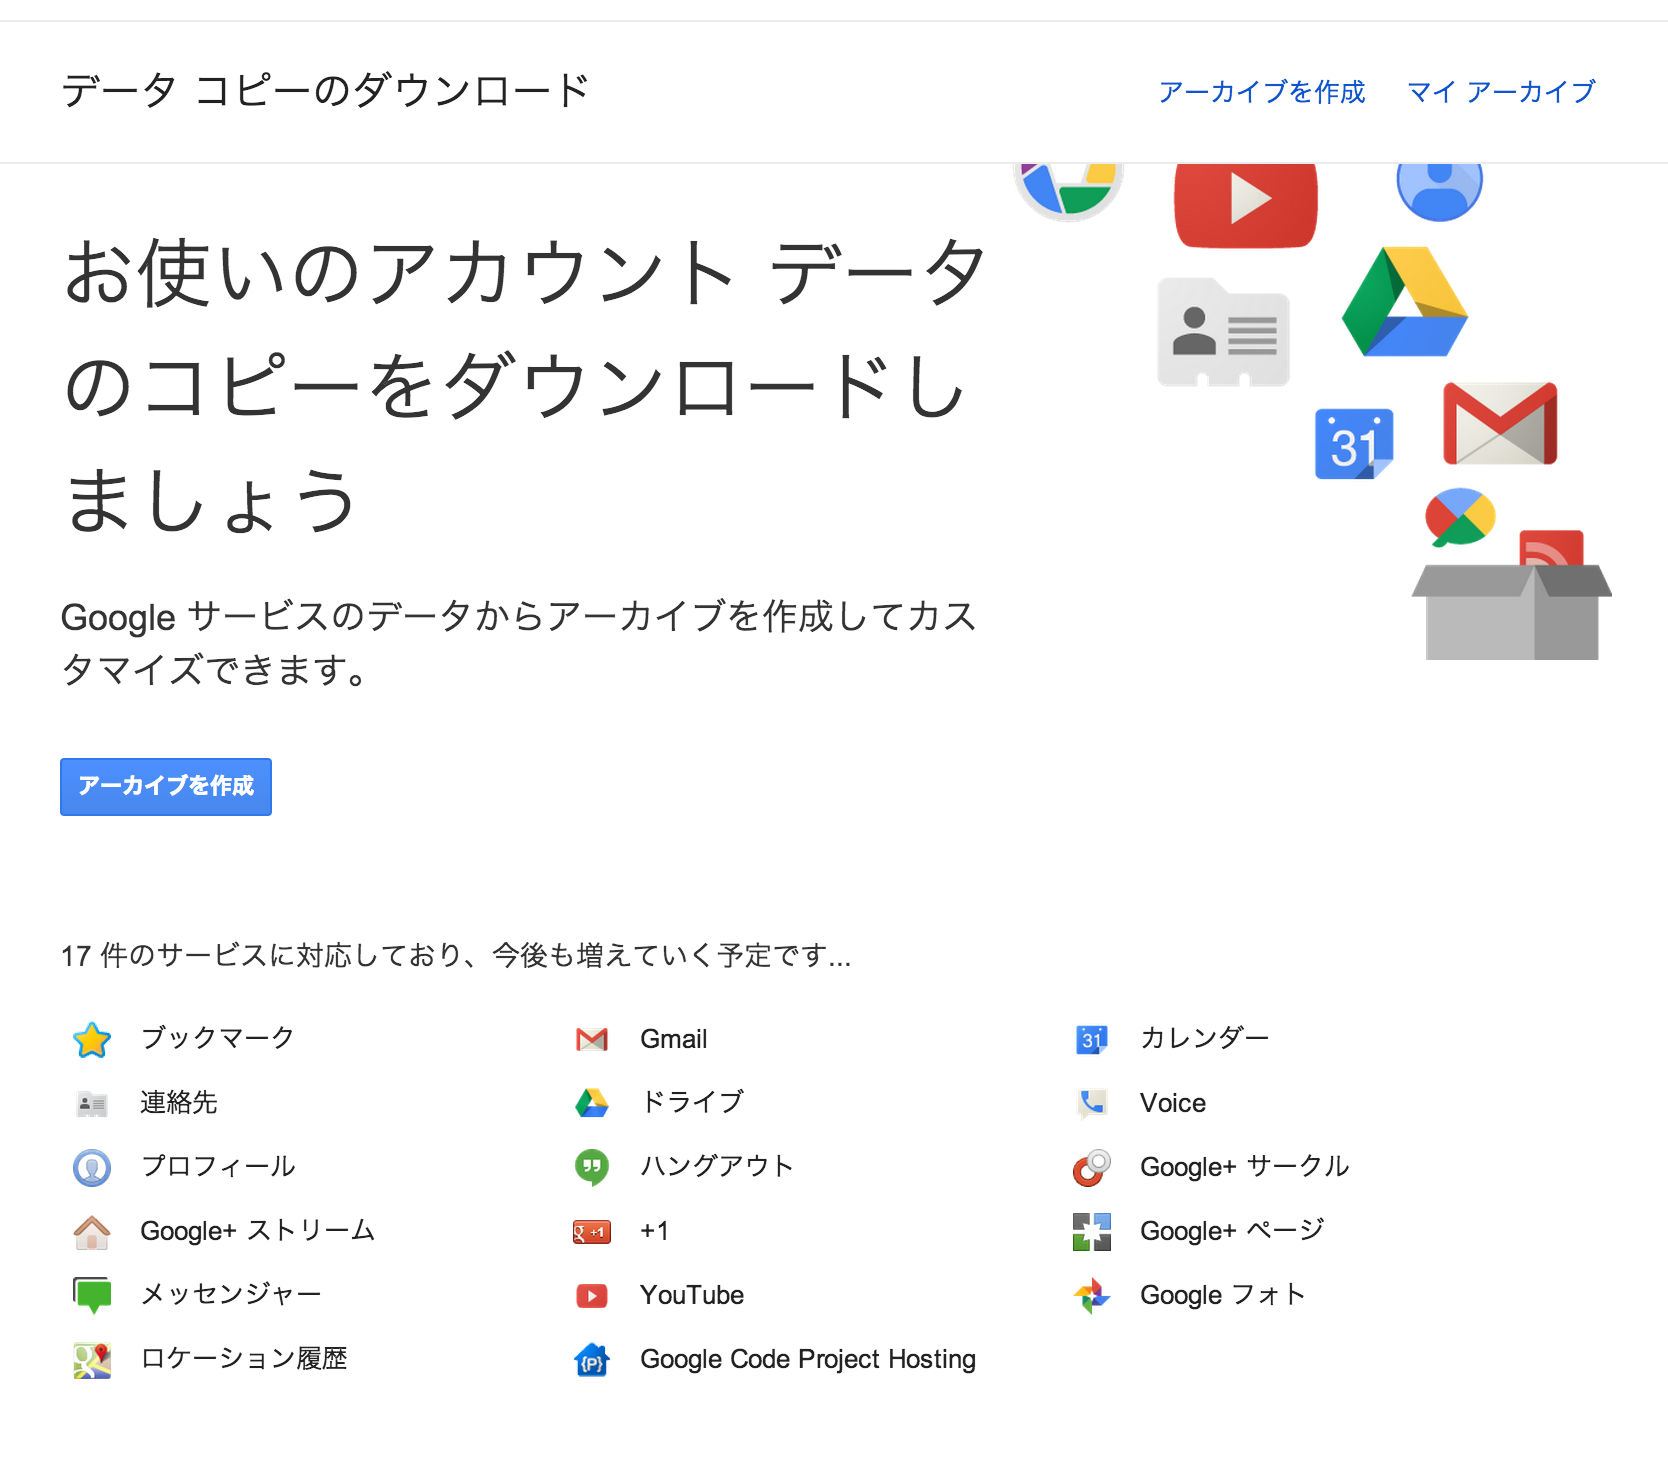Click the Voice phone icon

coord(1092,1103)
